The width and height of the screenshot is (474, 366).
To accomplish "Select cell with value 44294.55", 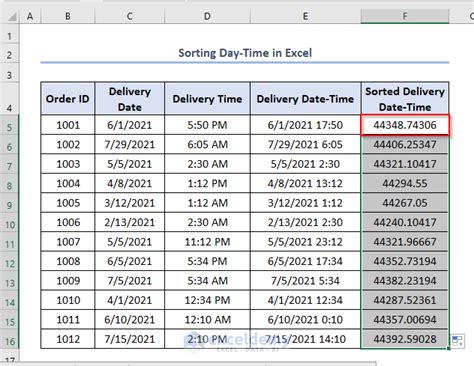I will click(x=405, y=183).
